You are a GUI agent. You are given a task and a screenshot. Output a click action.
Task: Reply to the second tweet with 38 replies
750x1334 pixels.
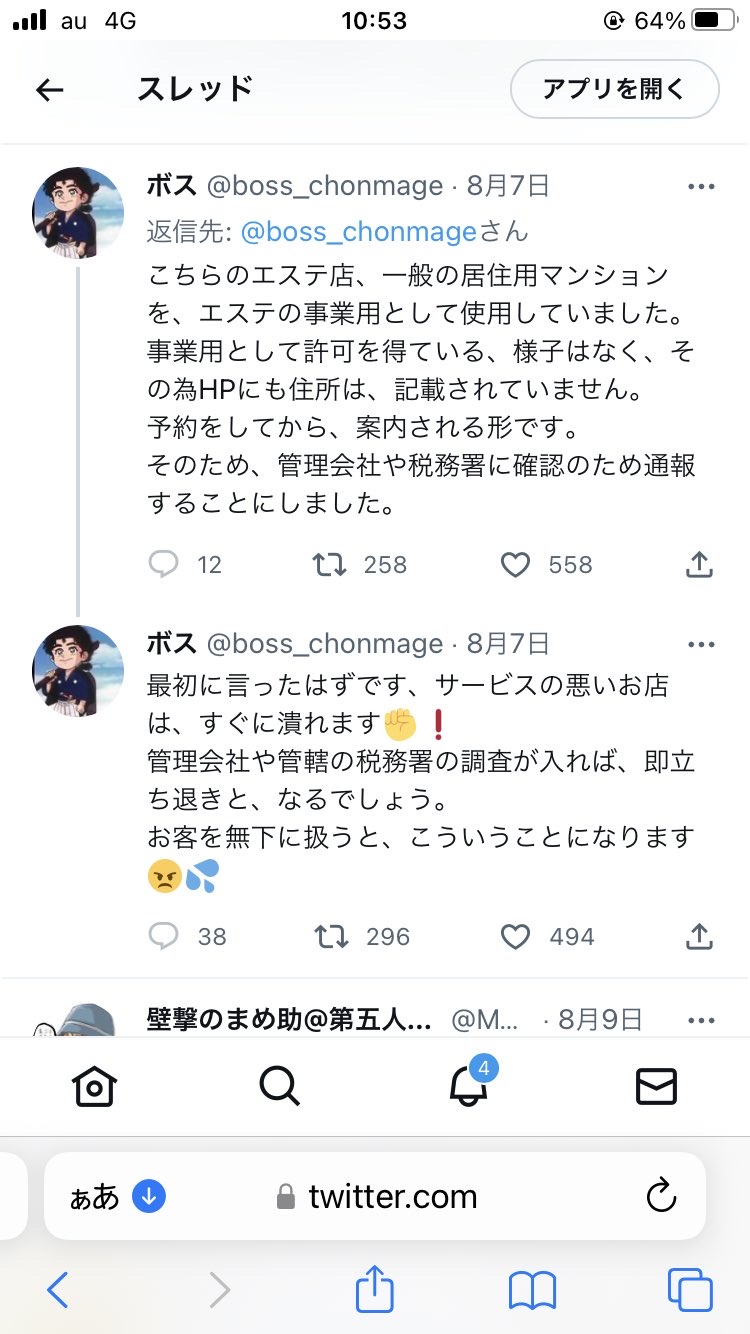(163, 936)
